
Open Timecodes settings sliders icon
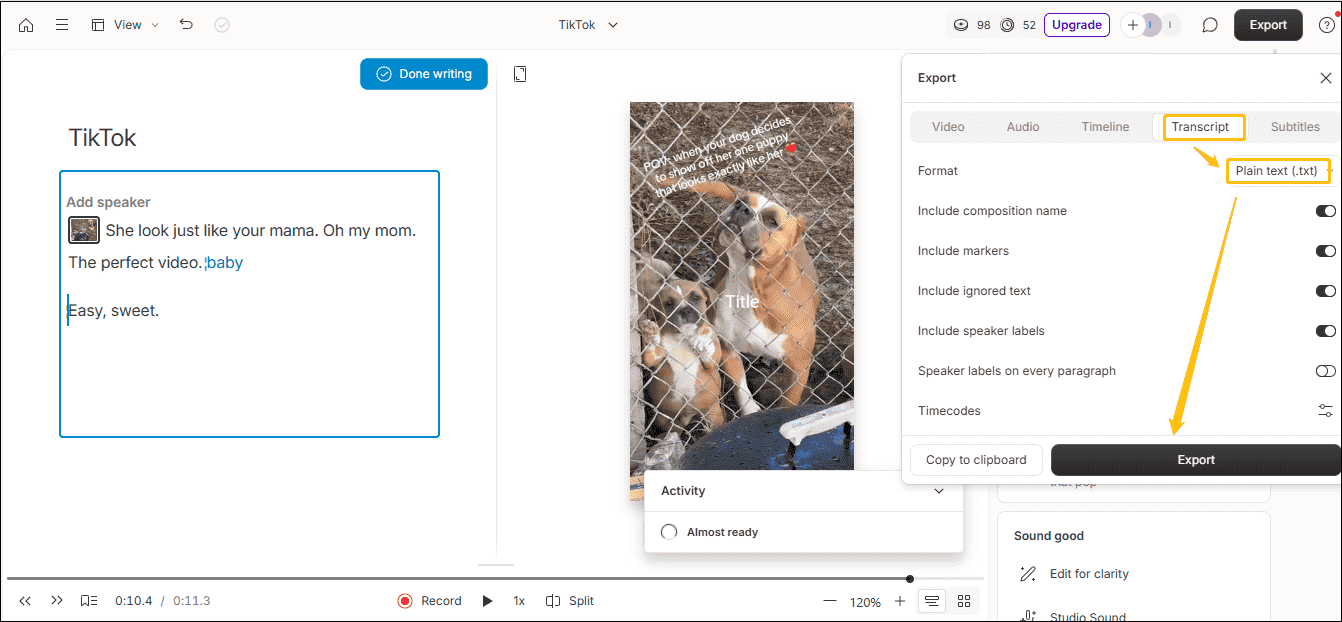1325,411
